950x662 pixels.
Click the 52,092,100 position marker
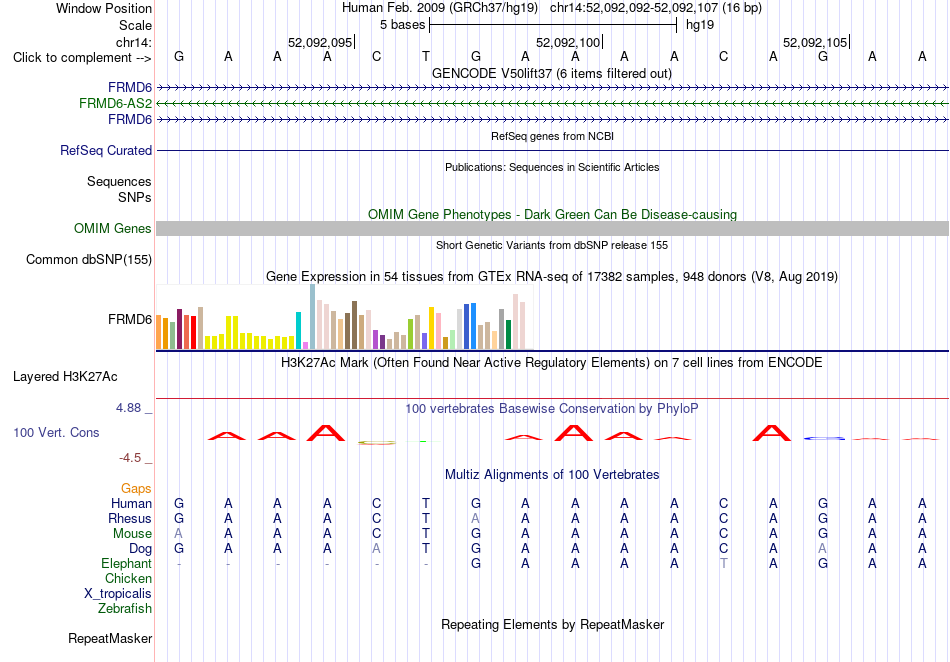[568, 42]
